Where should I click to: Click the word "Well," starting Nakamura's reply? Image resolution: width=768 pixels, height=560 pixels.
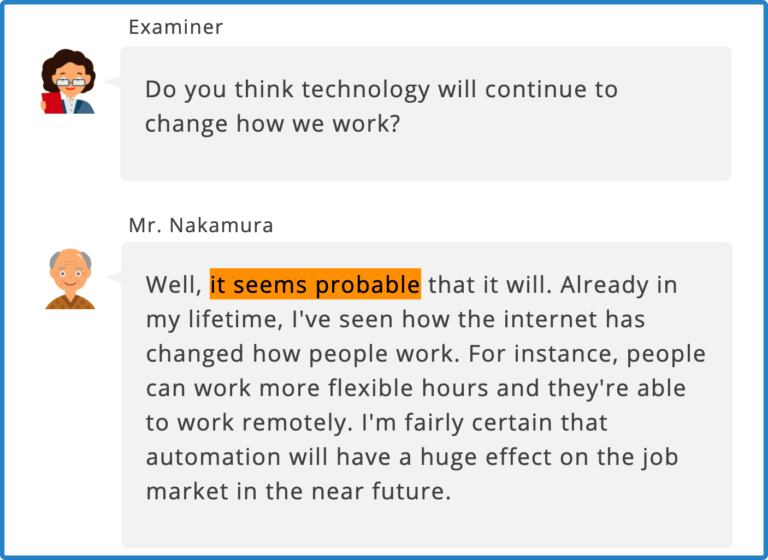174,285
